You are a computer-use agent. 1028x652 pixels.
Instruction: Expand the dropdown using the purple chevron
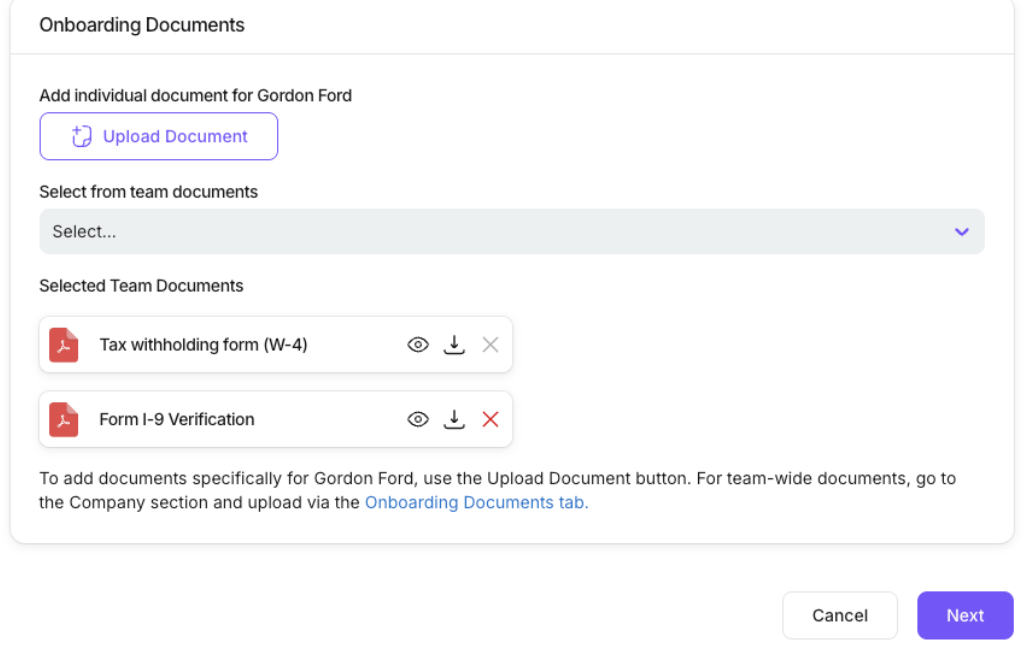point(961,232)
